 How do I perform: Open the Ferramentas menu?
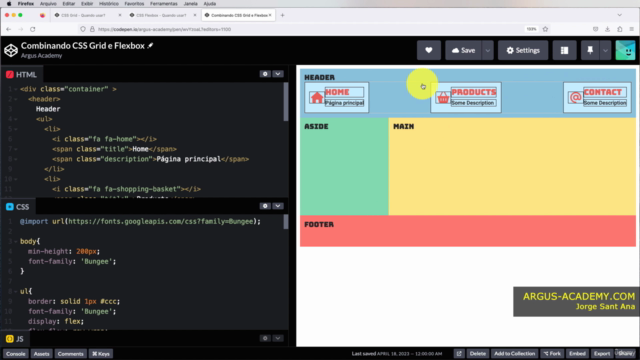164,4
